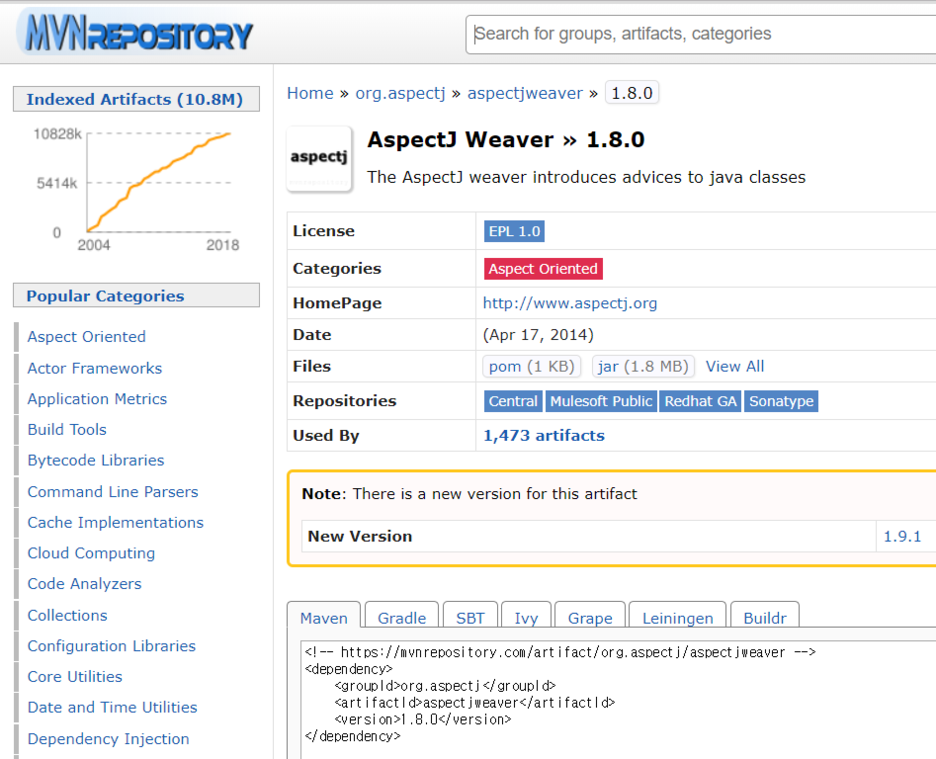Open Cloud Computing category
This screenshot has width=936, height=759.
(91, 553)
